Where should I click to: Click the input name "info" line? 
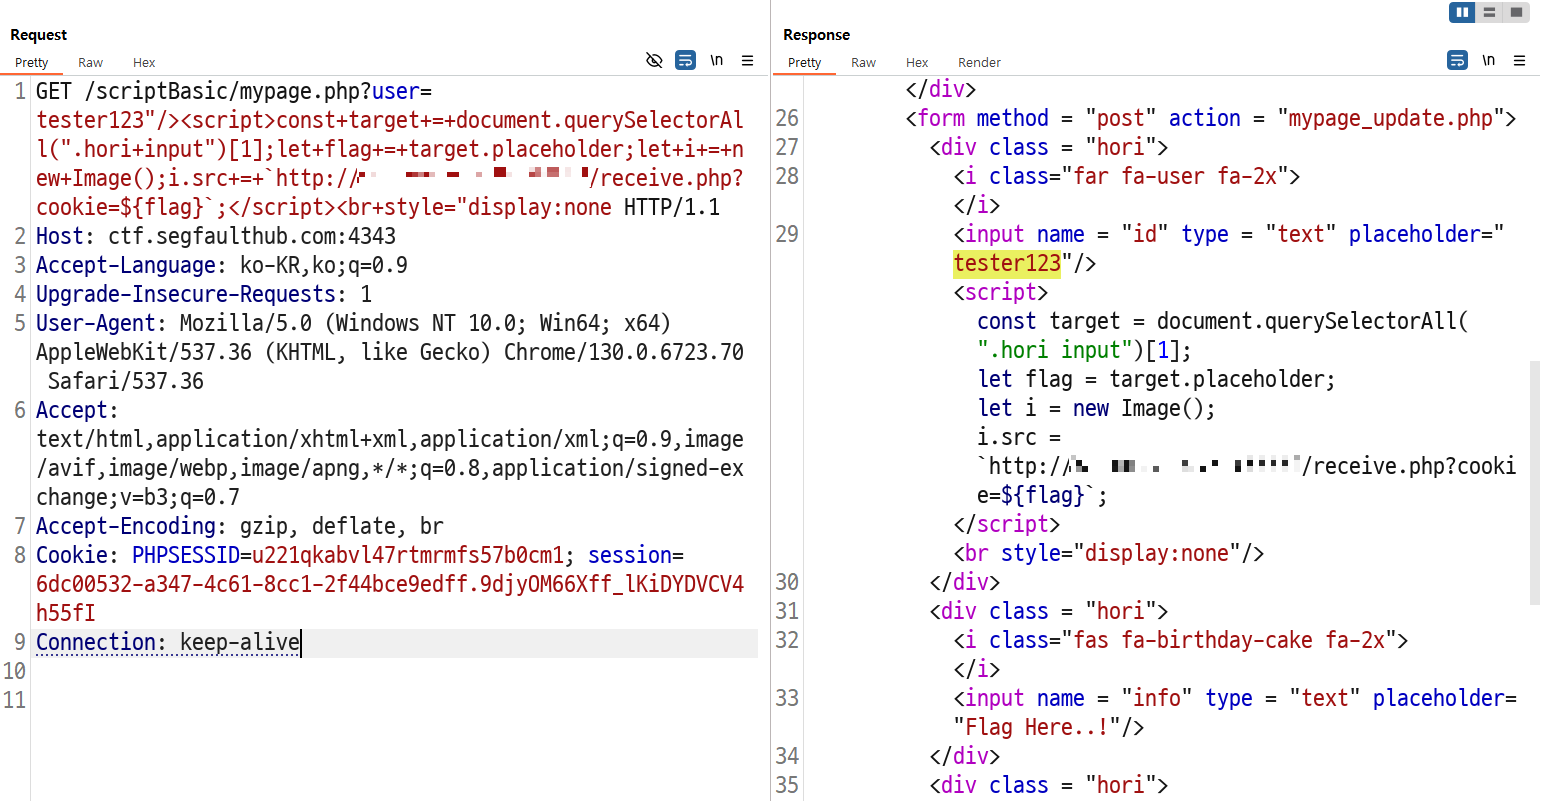click(1235, 699)
